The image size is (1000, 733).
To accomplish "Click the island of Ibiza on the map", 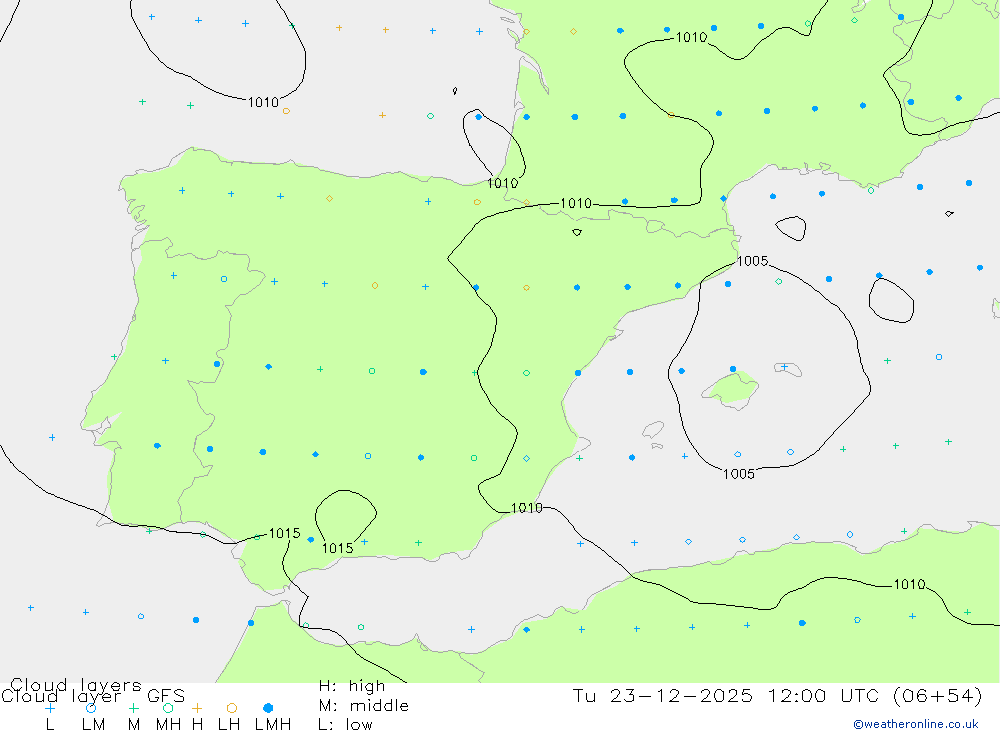I will tap(653, 430).
